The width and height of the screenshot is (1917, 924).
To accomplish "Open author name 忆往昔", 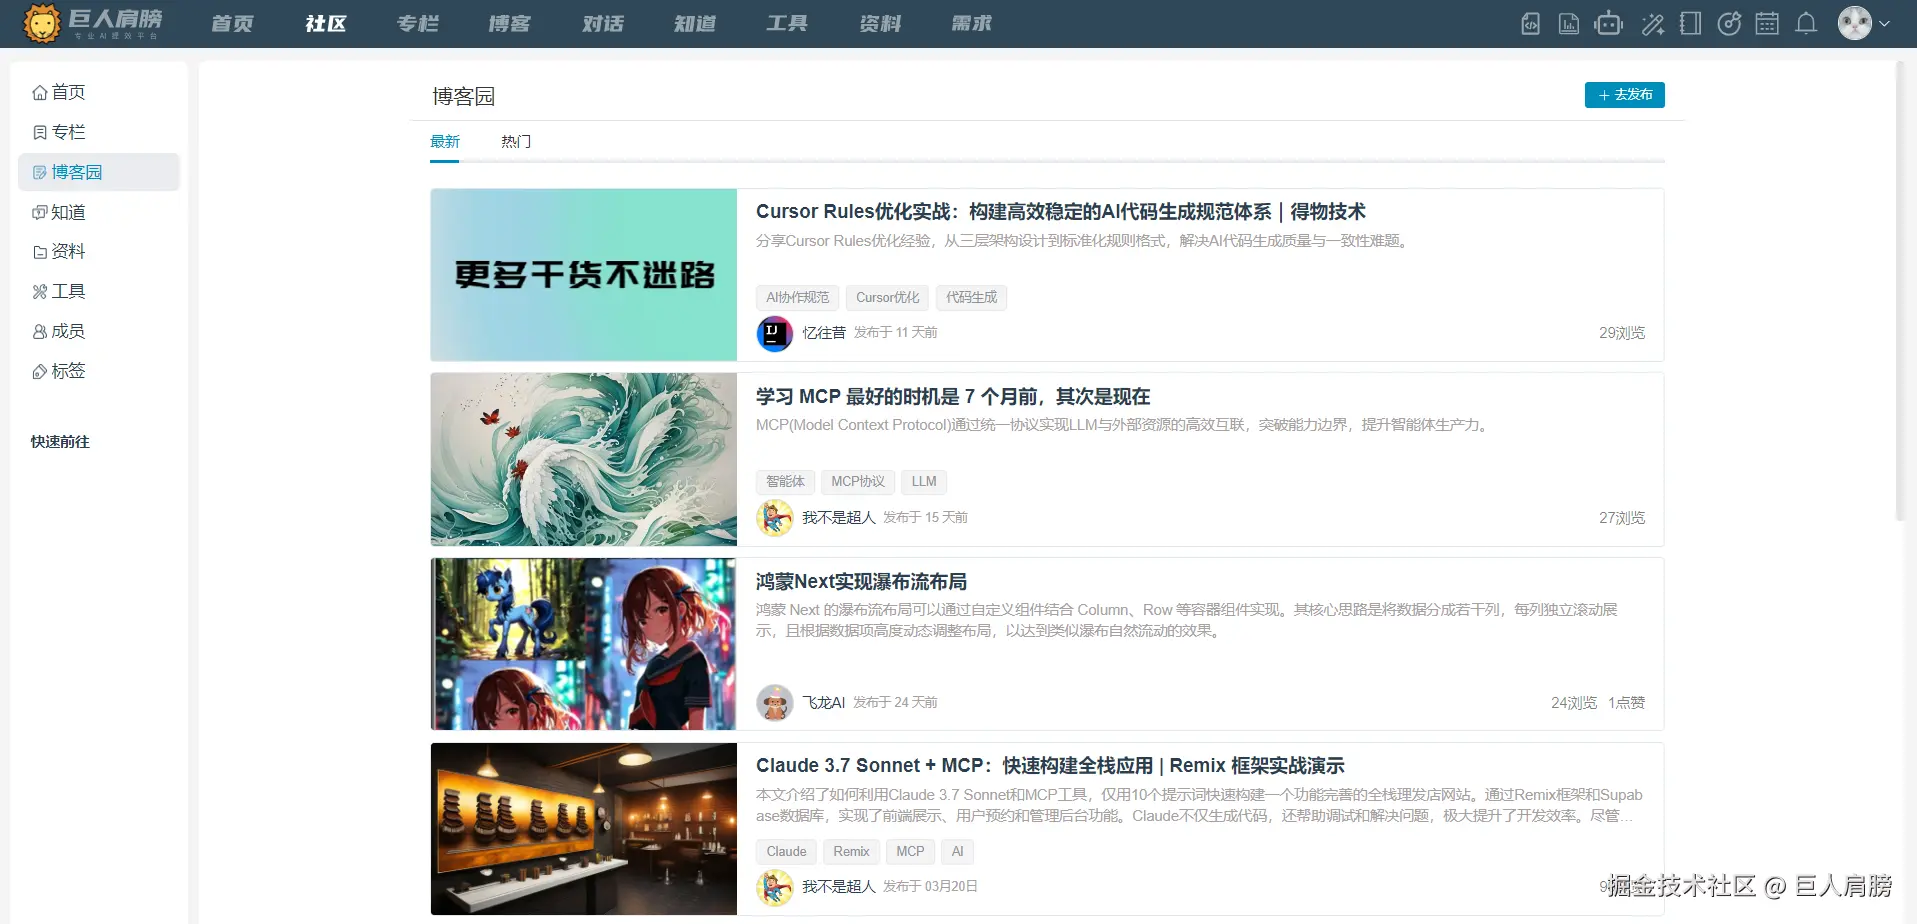I will pyautogui.click(x=824, y=333).
